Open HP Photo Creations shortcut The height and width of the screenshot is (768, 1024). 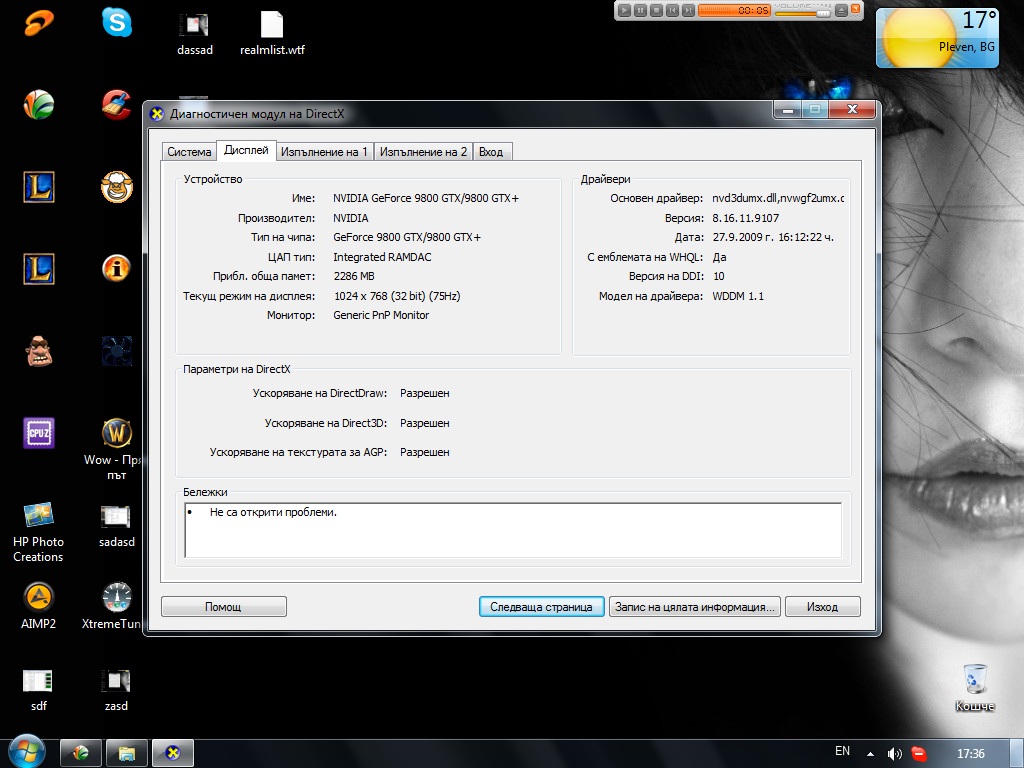(39, 532)
